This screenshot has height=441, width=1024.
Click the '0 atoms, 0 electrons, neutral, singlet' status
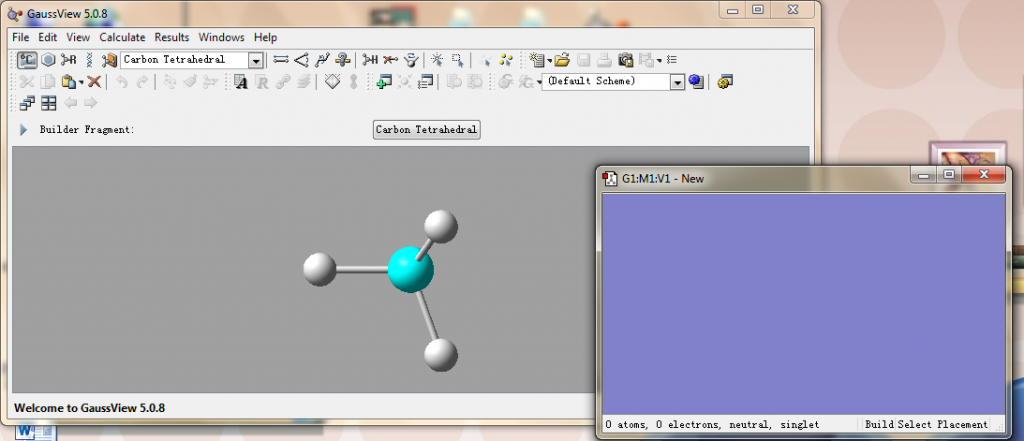(712, 425)
